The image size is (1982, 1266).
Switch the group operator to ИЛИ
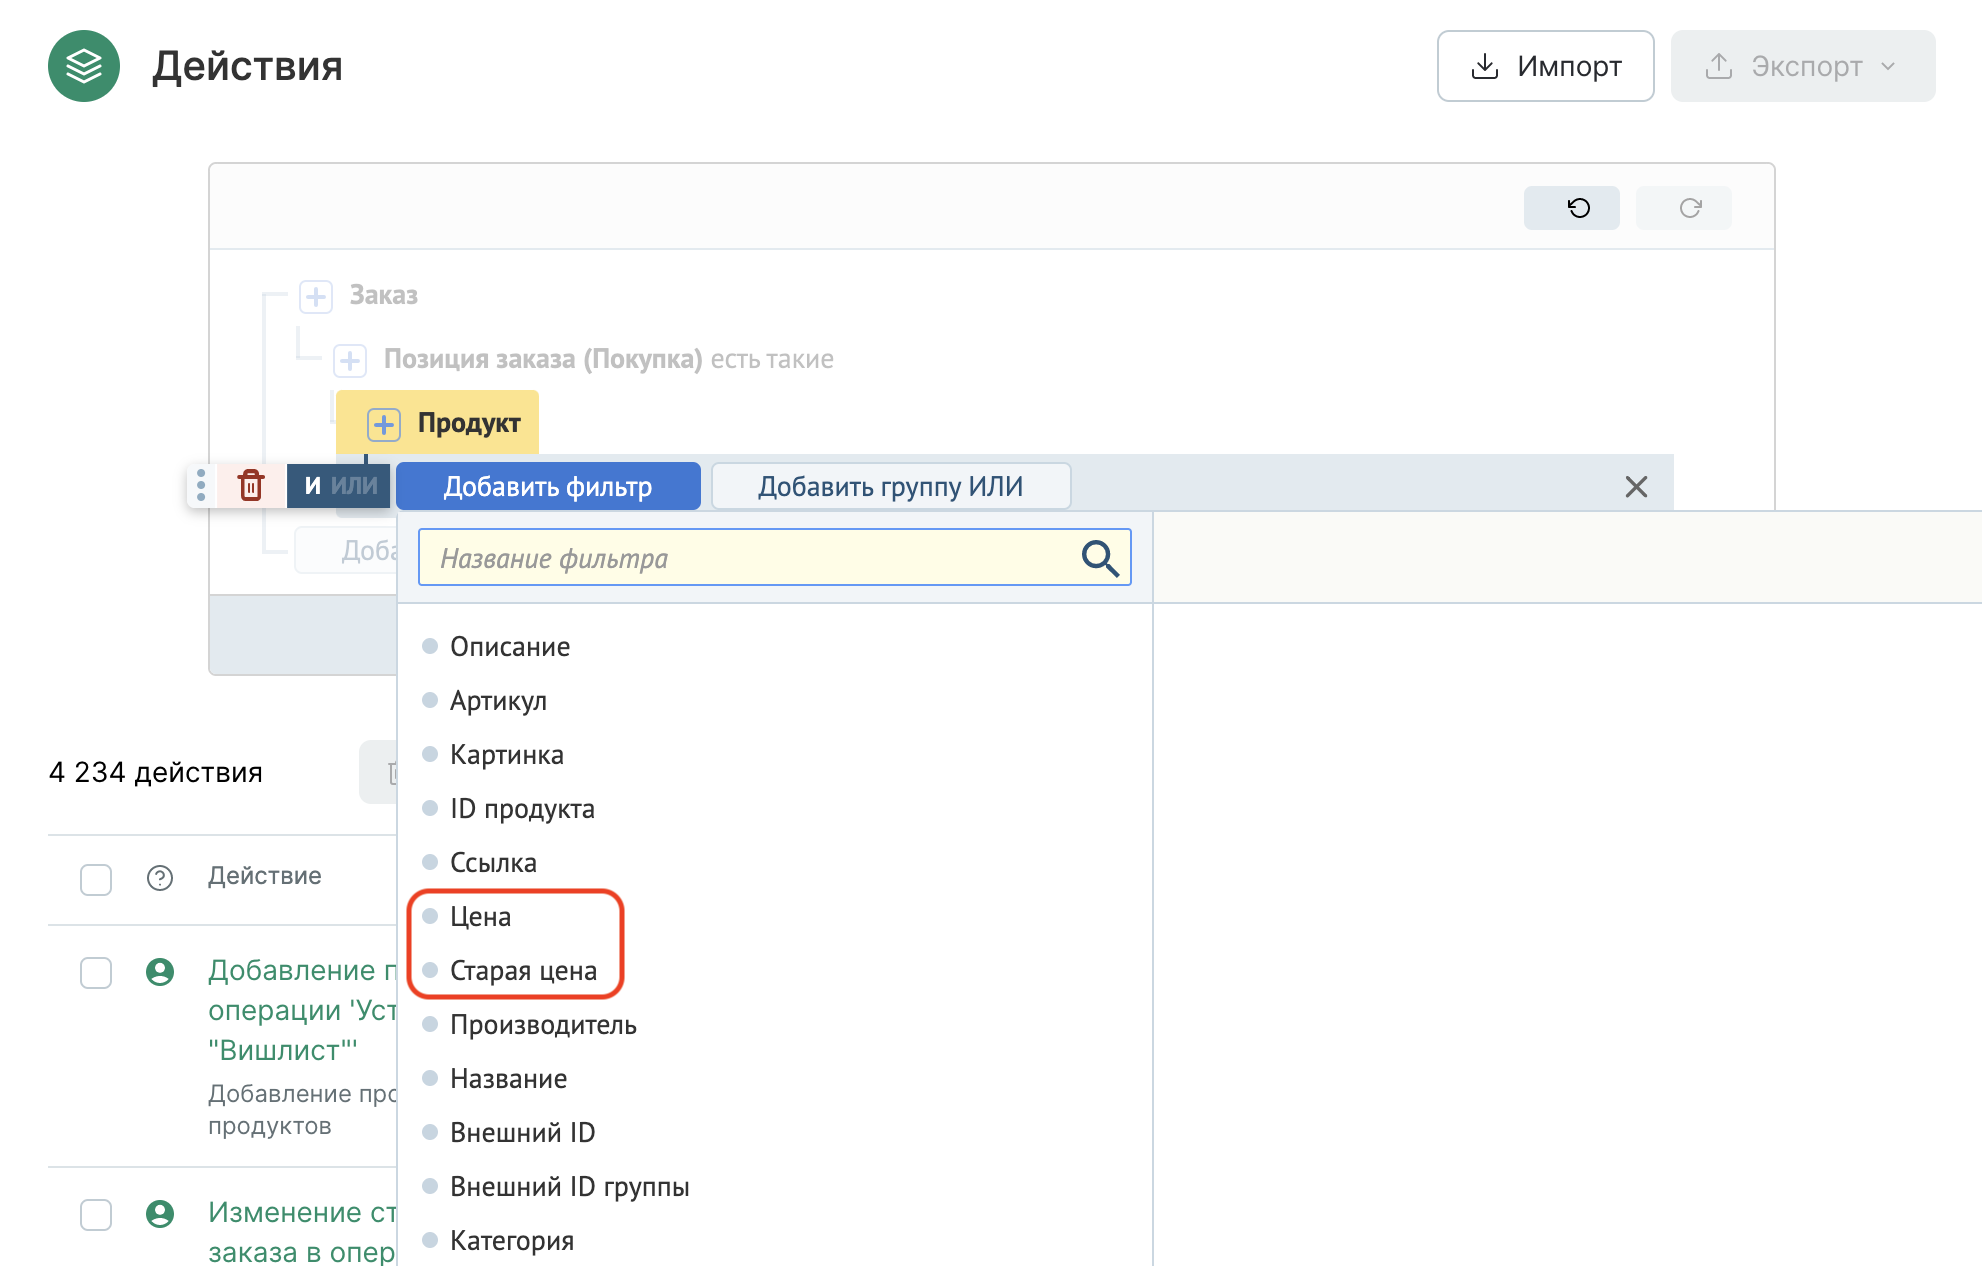tap(355, 486)
